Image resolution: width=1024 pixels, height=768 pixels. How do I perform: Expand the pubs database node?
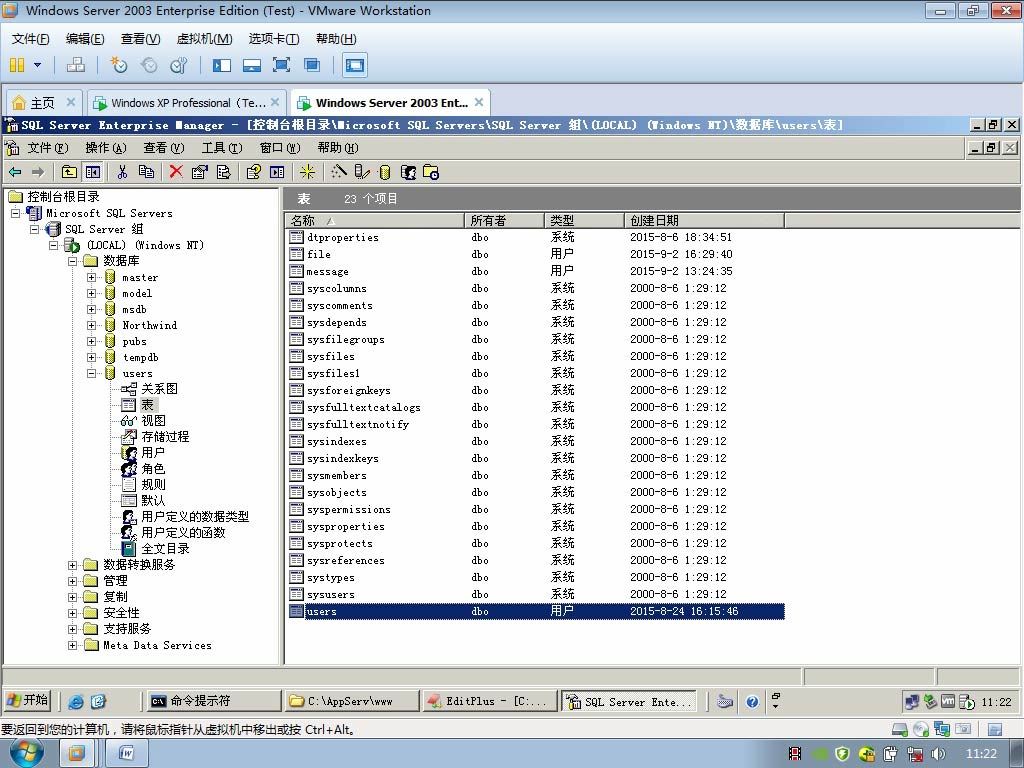[92, 342]
